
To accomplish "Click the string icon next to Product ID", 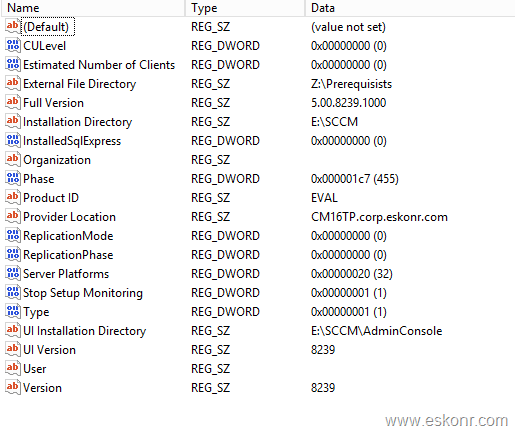I will click(13, 197).
